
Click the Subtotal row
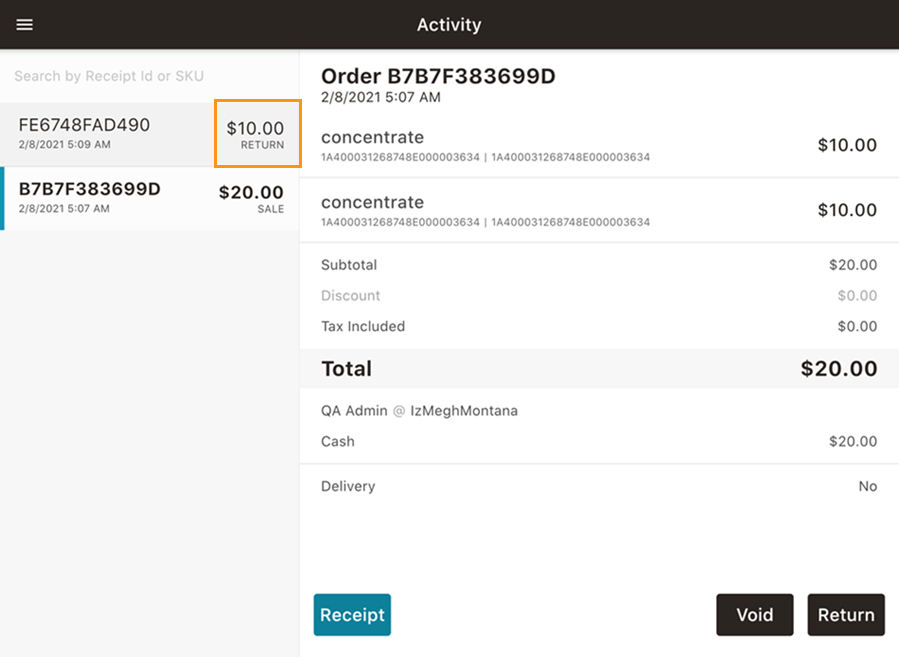[599, 265]
